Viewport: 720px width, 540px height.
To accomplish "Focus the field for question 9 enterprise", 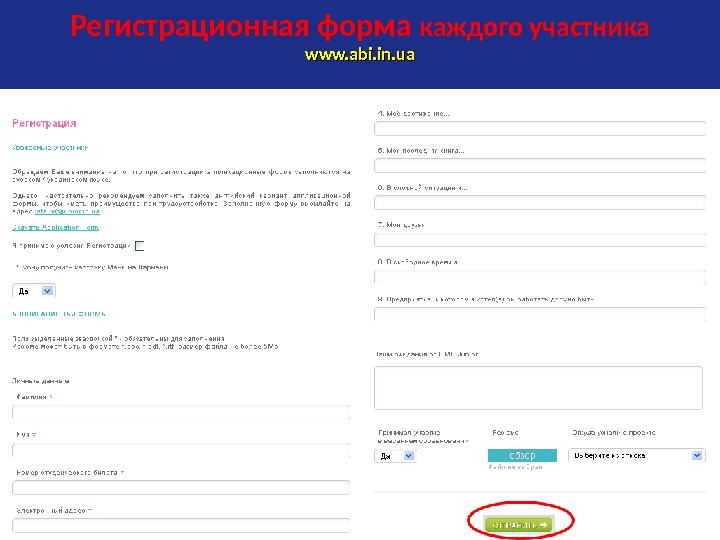I will pyautogui.click(x=540, y=314).
